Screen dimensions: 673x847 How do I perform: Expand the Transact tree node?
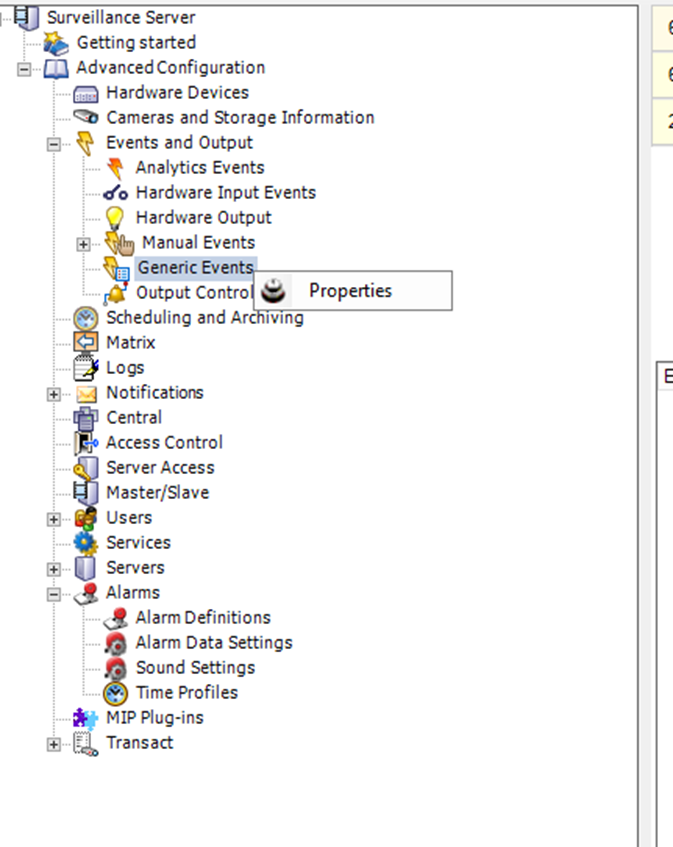coord(54,744)
